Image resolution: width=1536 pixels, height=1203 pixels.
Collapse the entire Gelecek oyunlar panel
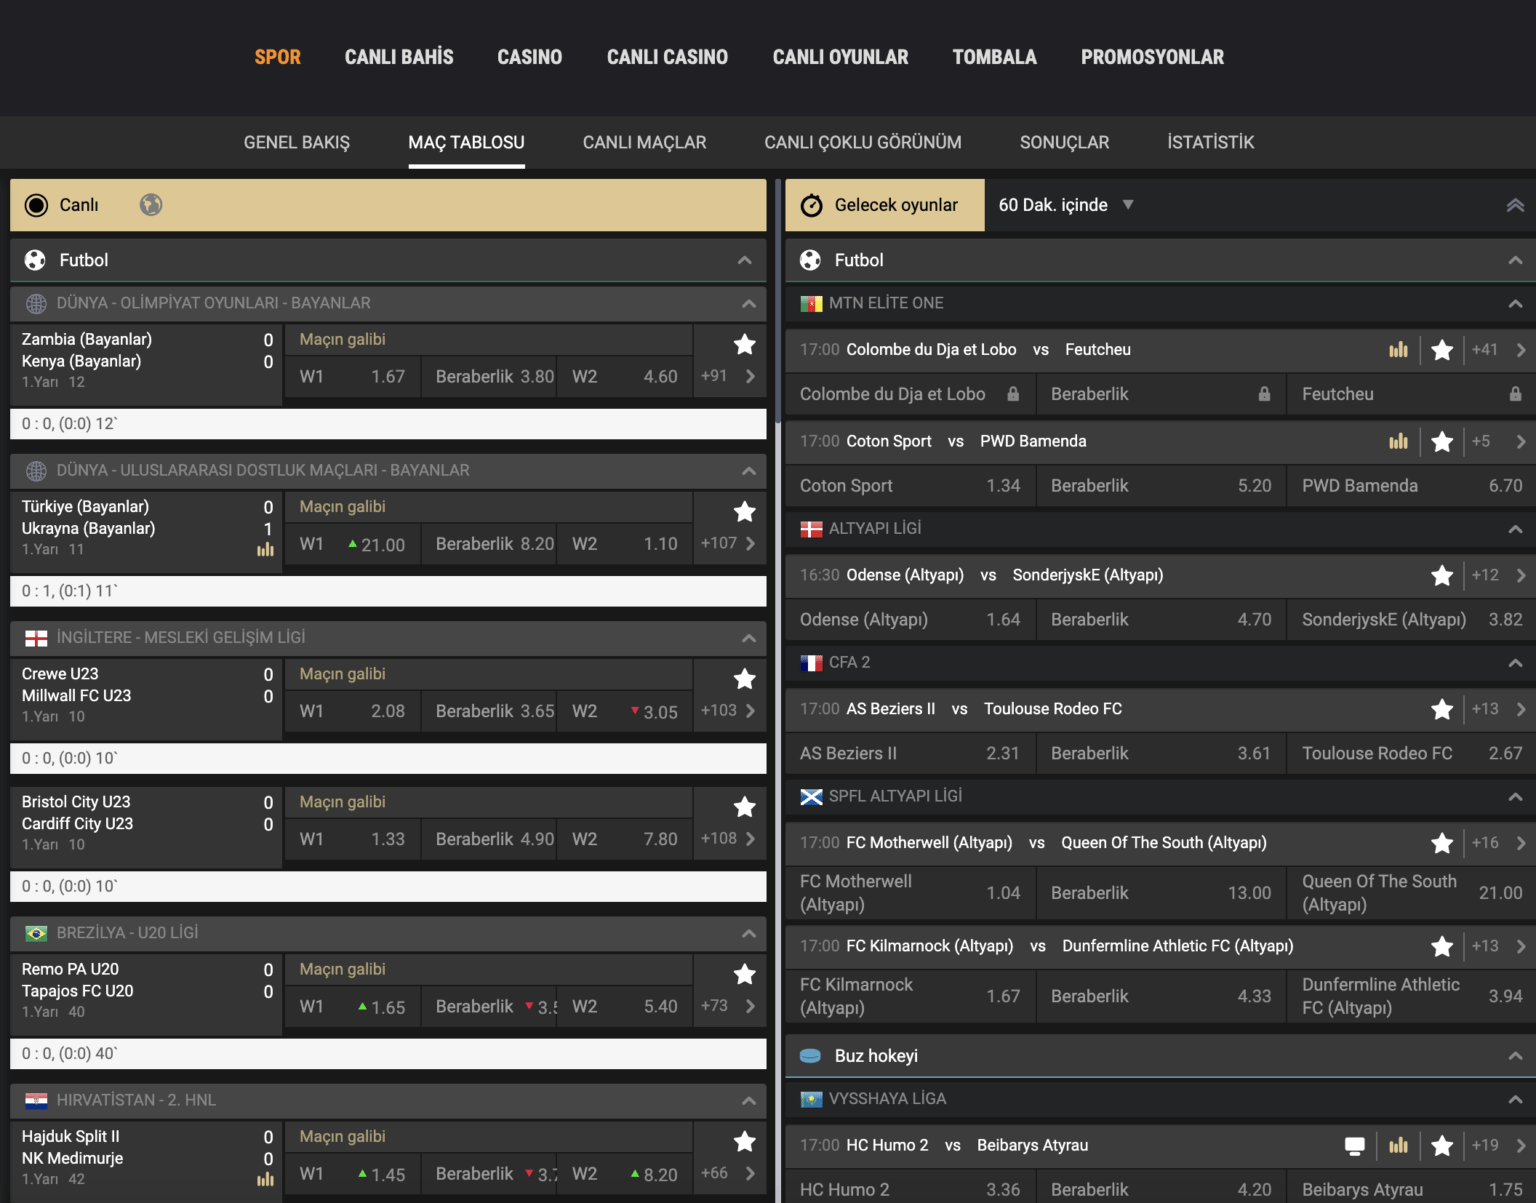click(x=1516, y=205)
